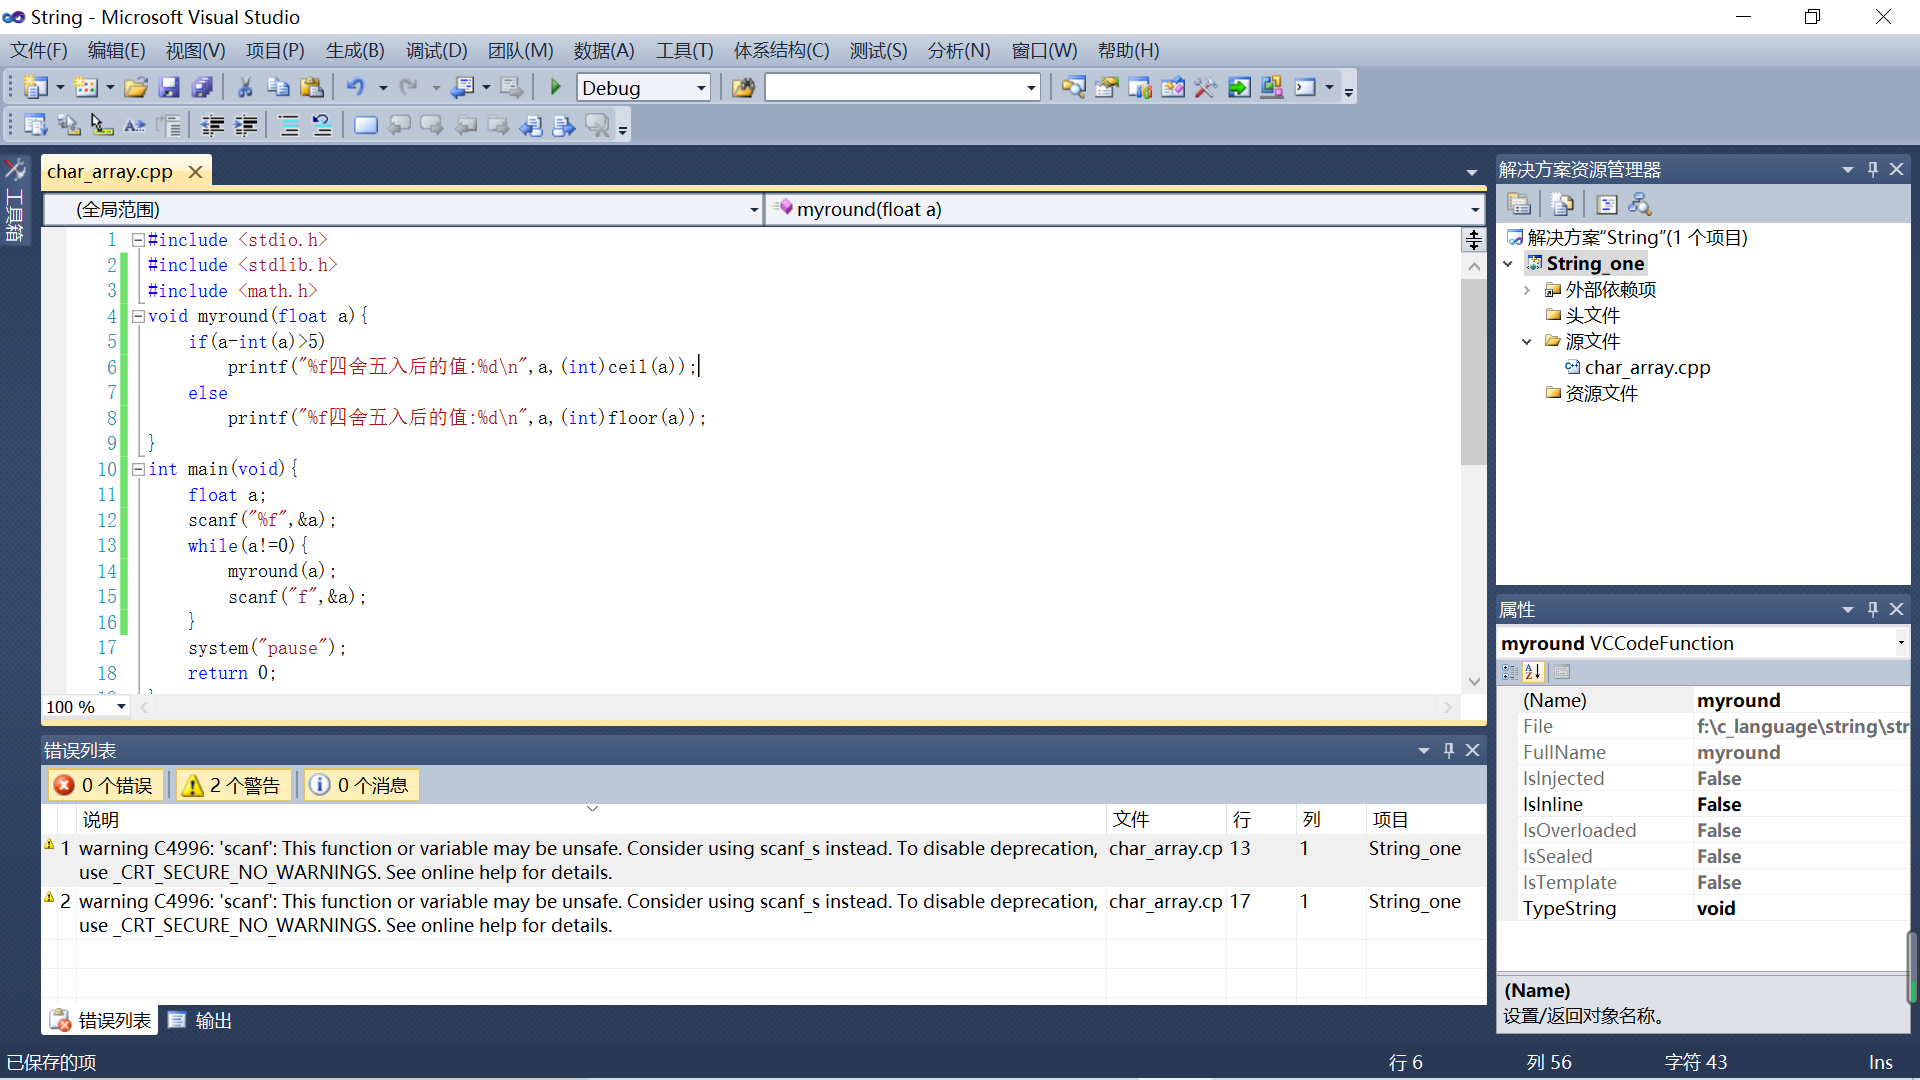The image size is (1920, 1080).
Task: Click the Navigate Backward icon
Action: (463, 88)
